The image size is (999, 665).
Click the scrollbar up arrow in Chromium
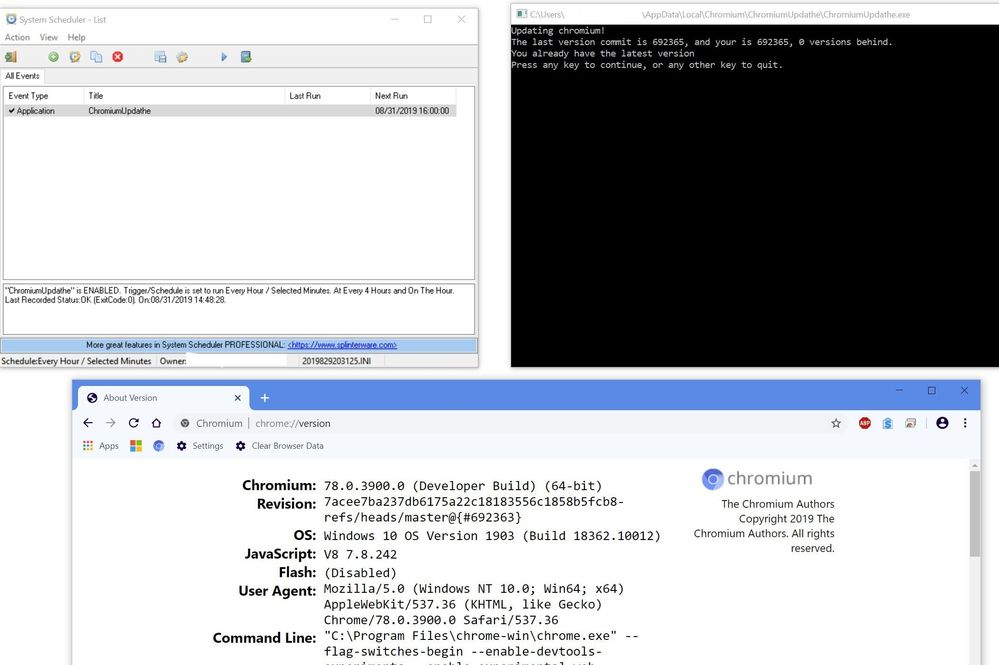pyautogui.click(x=975, y=466)
